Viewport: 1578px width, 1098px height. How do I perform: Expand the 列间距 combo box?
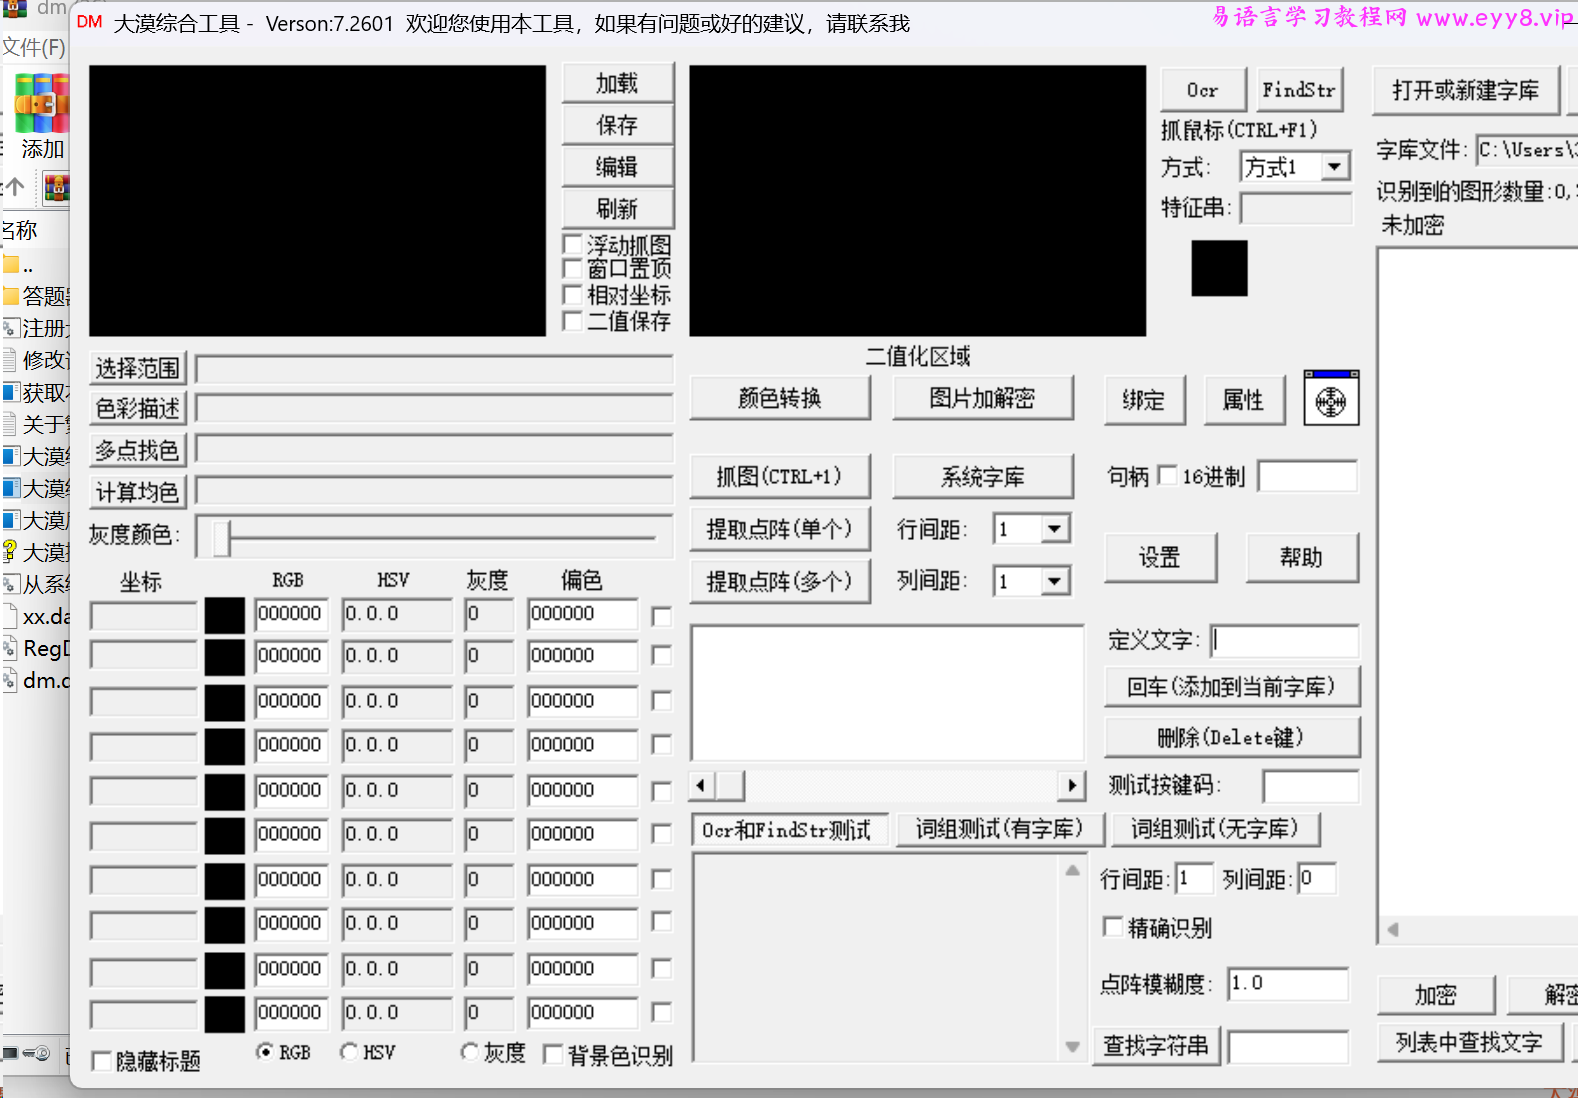pyautogui.click(x=1055, y=581)
